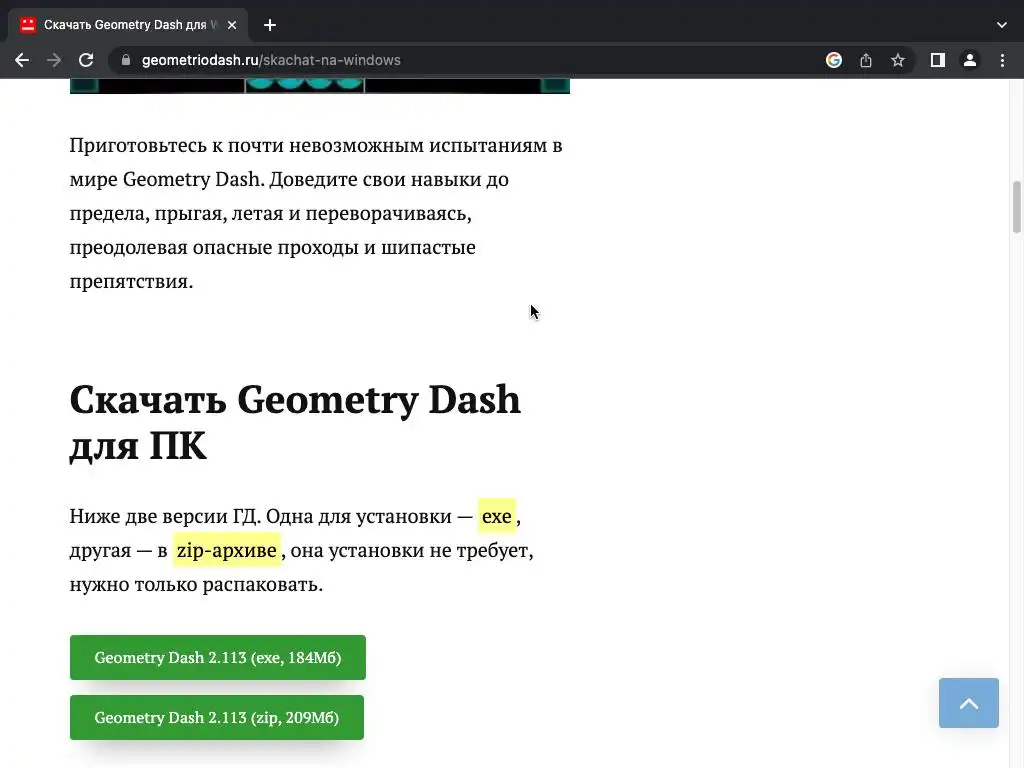The width and height of the screenshot is (1024, 768).
Task: Close the Geometry Dash tab
Action: tap(232, 25)
